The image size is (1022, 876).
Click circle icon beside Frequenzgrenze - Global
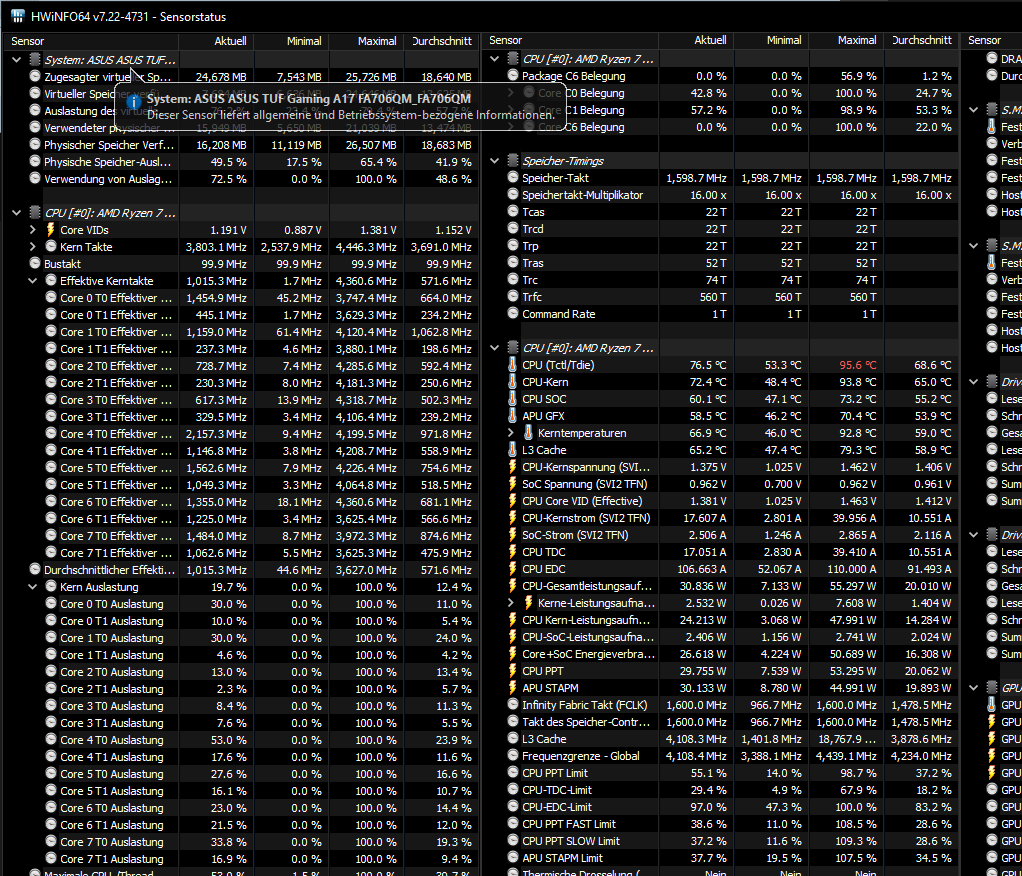pos(513,755)
